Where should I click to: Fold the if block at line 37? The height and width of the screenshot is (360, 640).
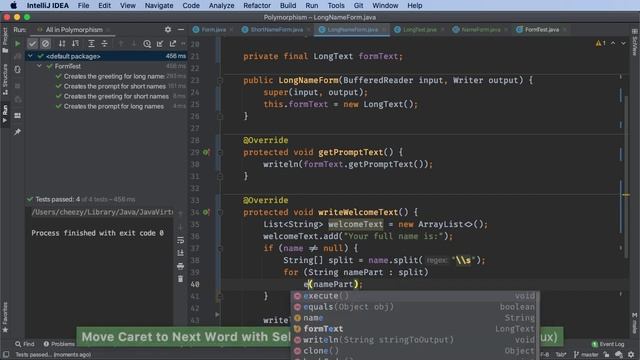(220, 248)
